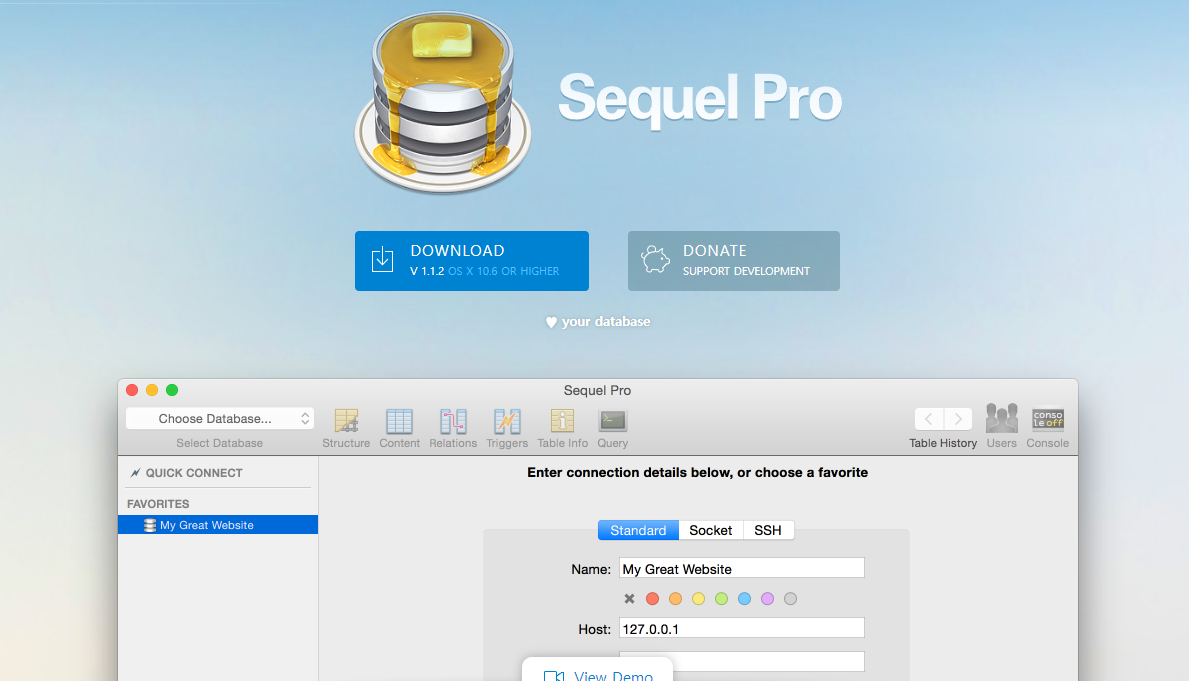Download Sequel Pro V 1.1.2
This screenshot has height=681, width=1189.
coord(472,261)
